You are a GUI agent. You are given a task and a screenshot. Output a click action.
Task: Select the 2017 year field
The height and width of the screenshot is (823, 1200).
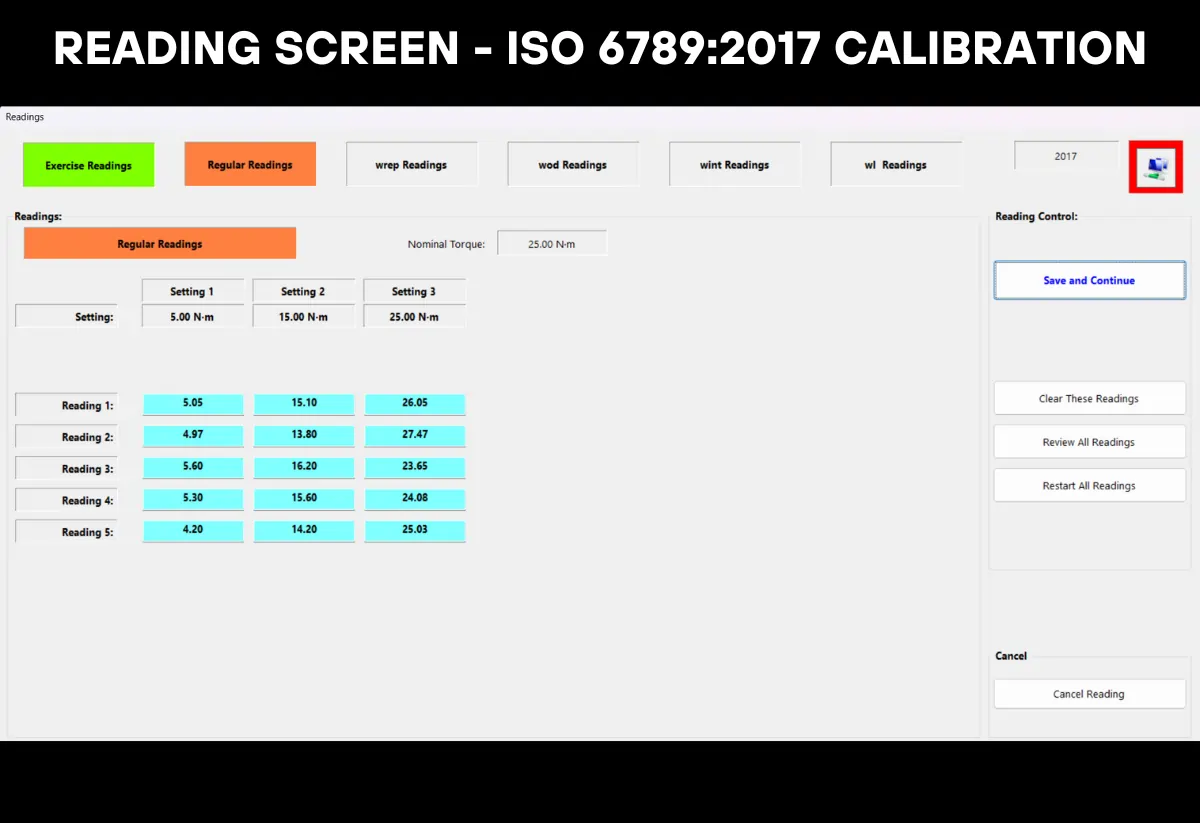click(x=1065, y=155)
